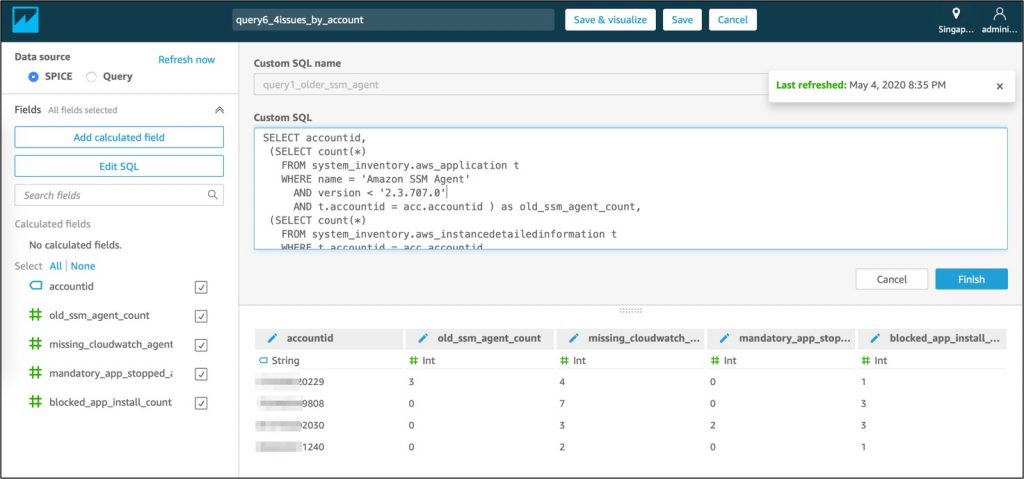Click mandatory_app_stop value 2 in table
Screen dimensions: 1024x479
(x=713, y=425)
